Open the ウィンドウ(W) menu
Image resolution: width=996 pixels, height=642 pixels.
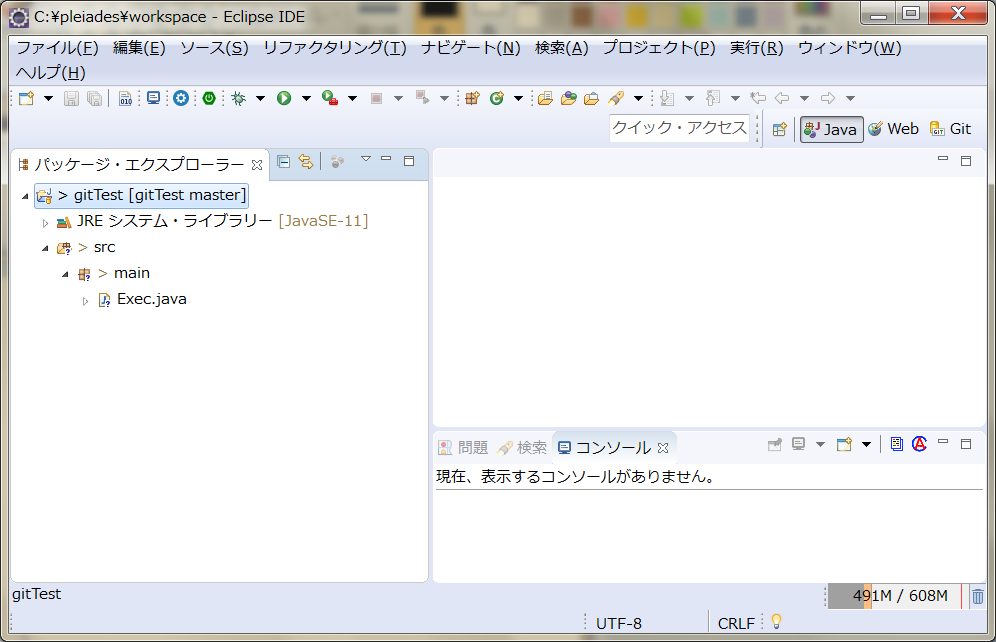[x=849, y=48]
